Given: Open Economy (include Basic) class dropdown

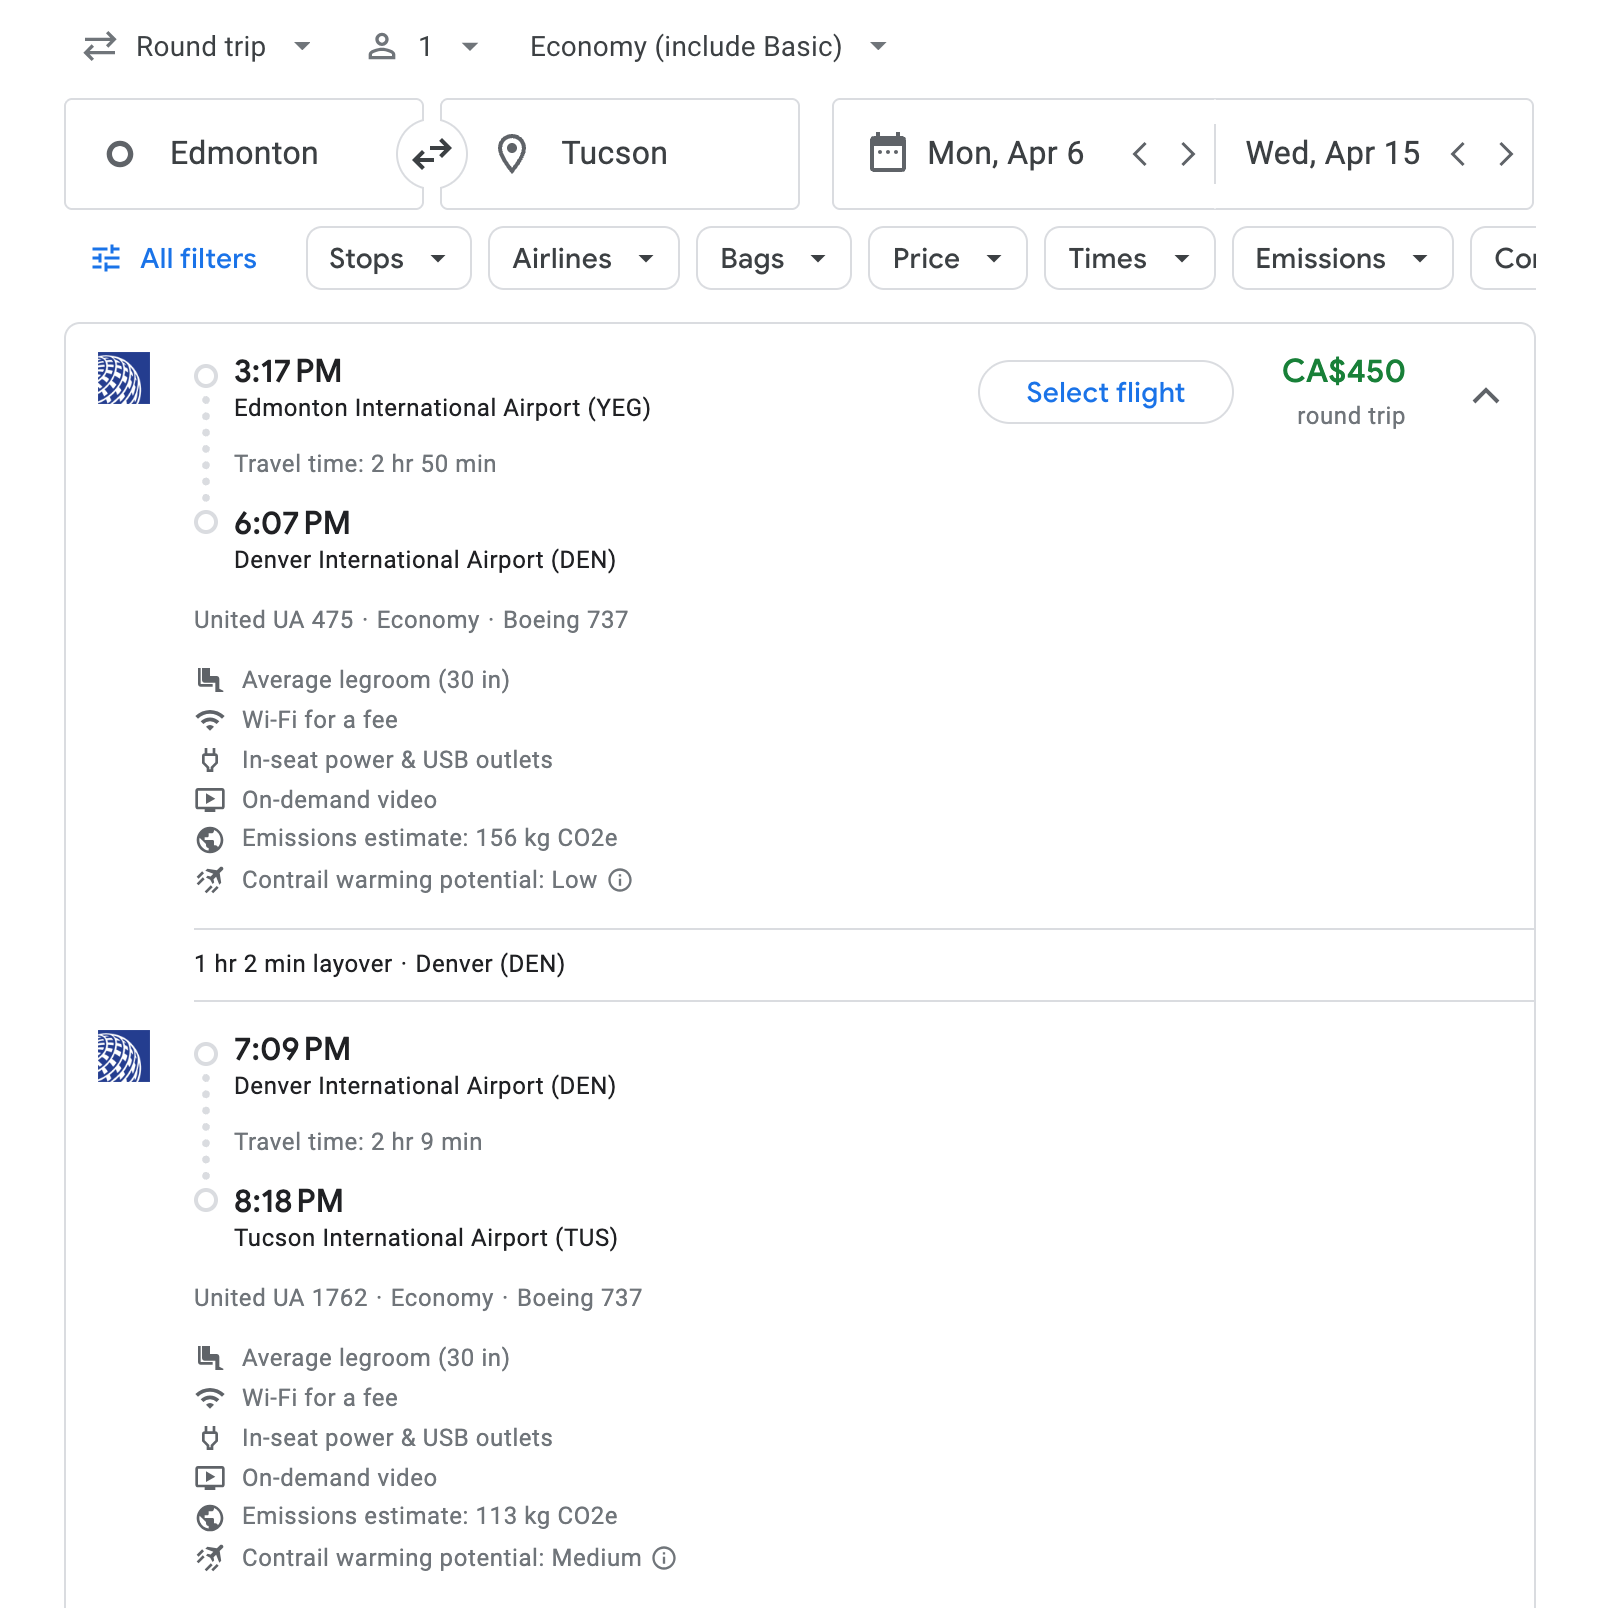Looking at the screenshot, I should pos(708,47).
